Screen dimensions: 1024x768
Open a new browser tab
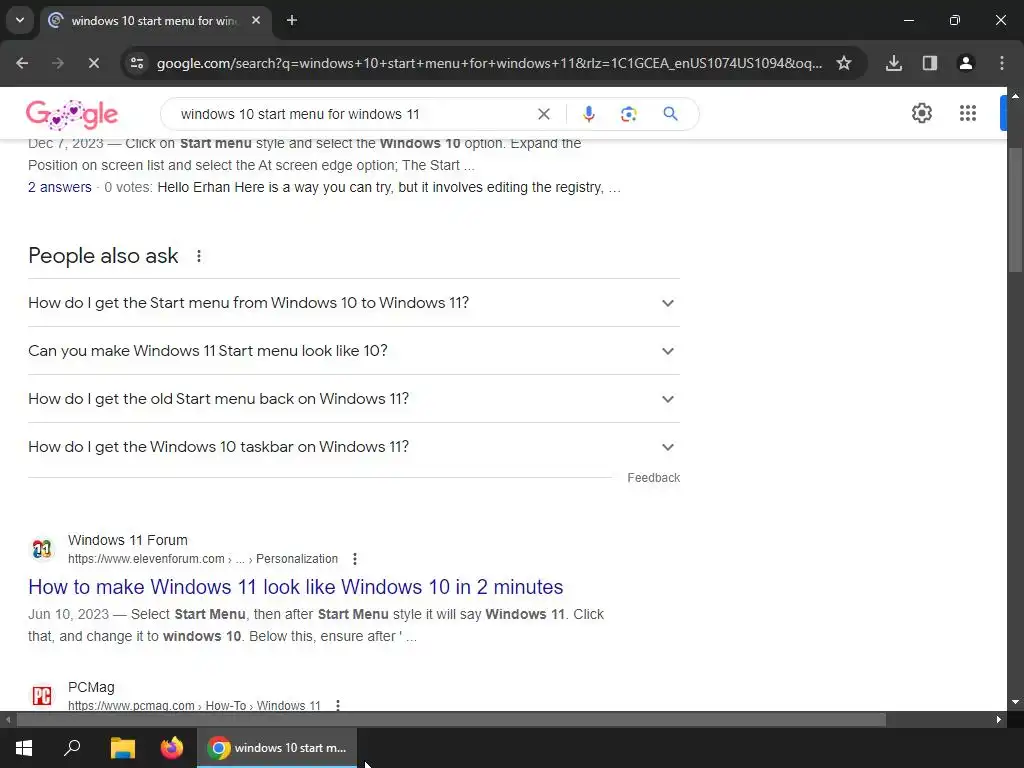[292, 20]
